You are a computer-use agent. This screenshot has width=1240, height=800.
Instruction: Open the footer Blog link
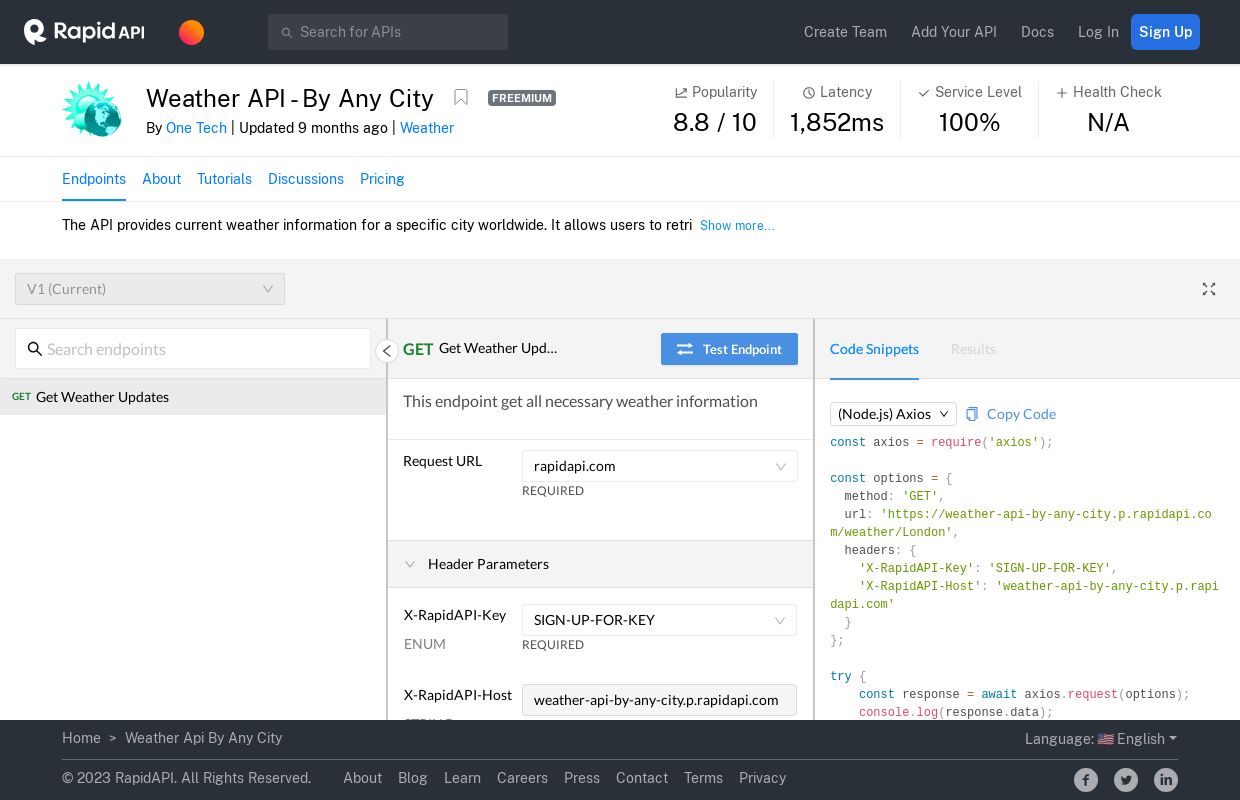(413, 778)
